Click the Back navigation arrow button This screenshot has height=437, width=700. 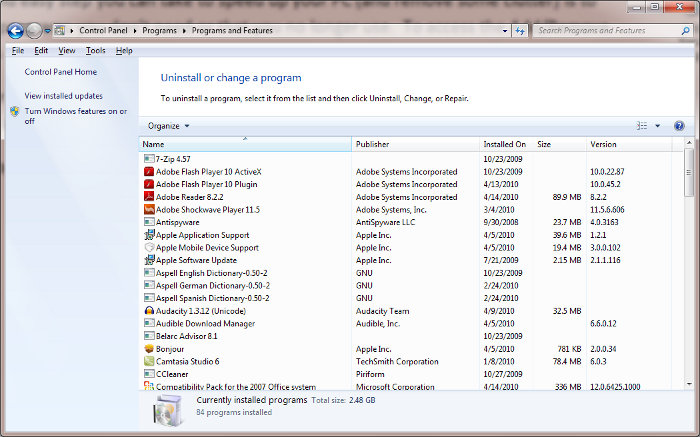[x=16, y=31]
